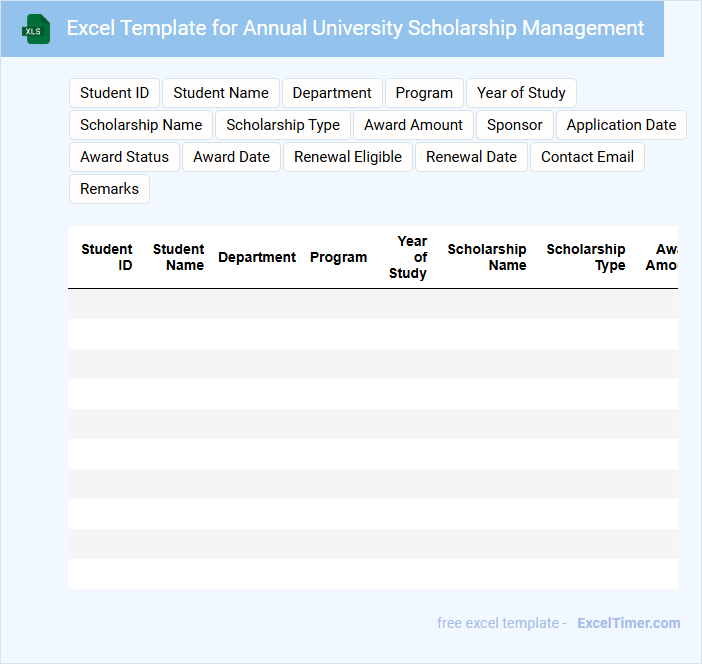The image size is (702, 664).
Task: Click the Year of Study tag
Action: pyautogui.click(x=521, y=93)
